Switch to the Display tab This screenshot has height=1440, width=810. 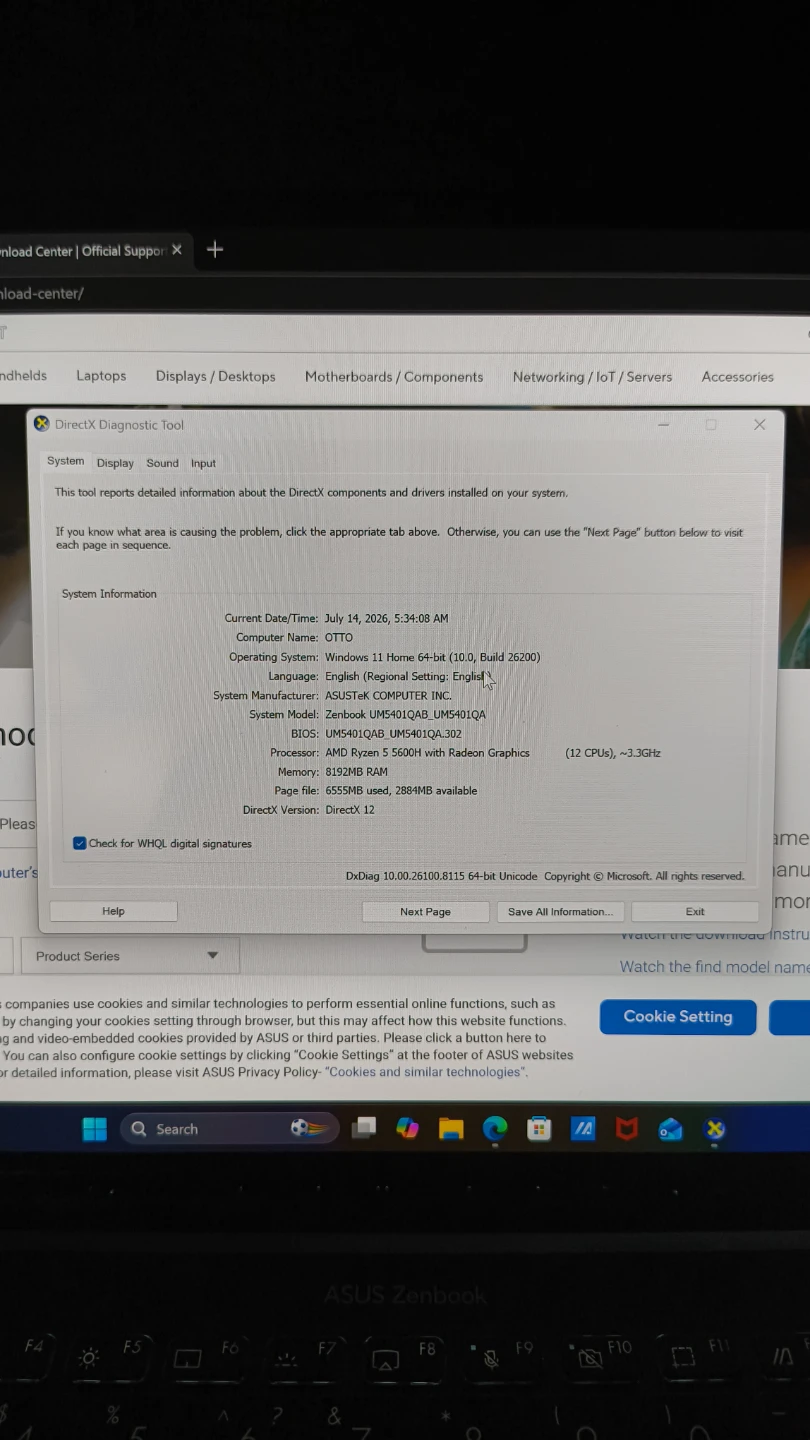[x=115, y=463]
